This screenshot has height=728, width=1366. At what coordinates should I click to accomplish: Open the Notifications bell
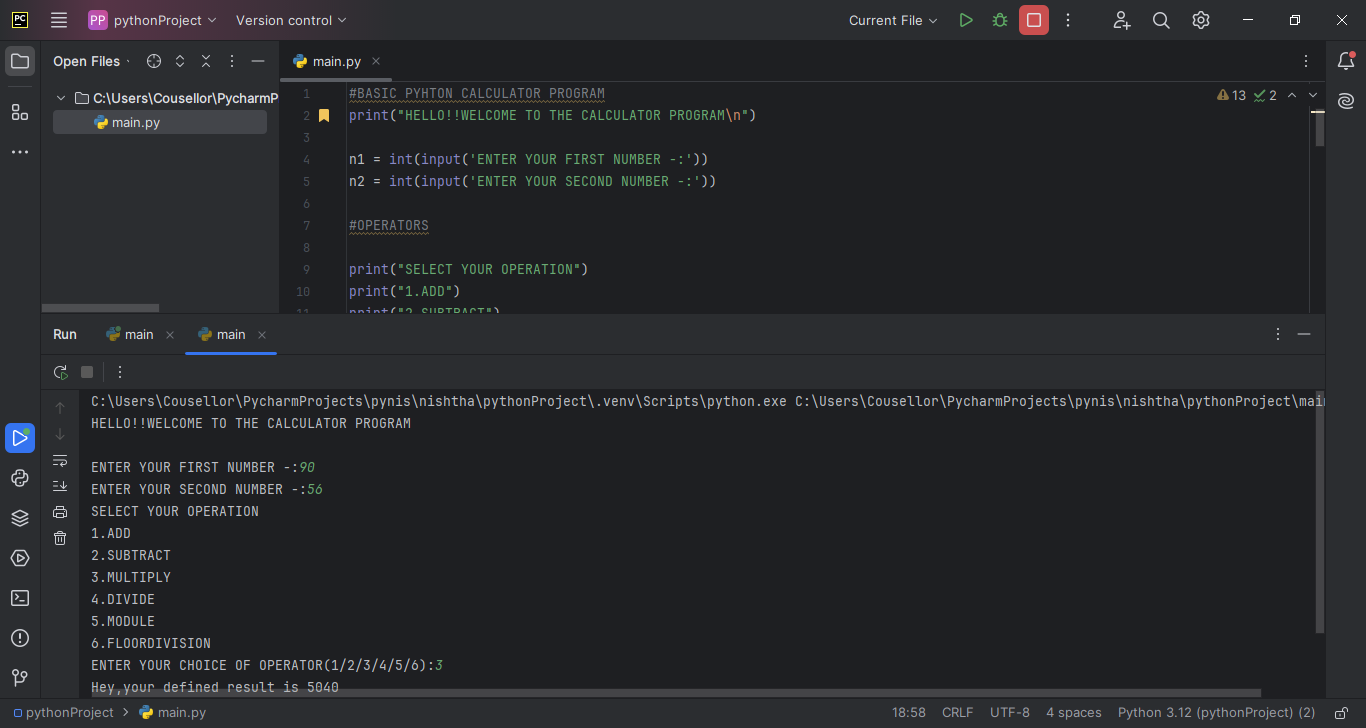tap(1346, 61)
